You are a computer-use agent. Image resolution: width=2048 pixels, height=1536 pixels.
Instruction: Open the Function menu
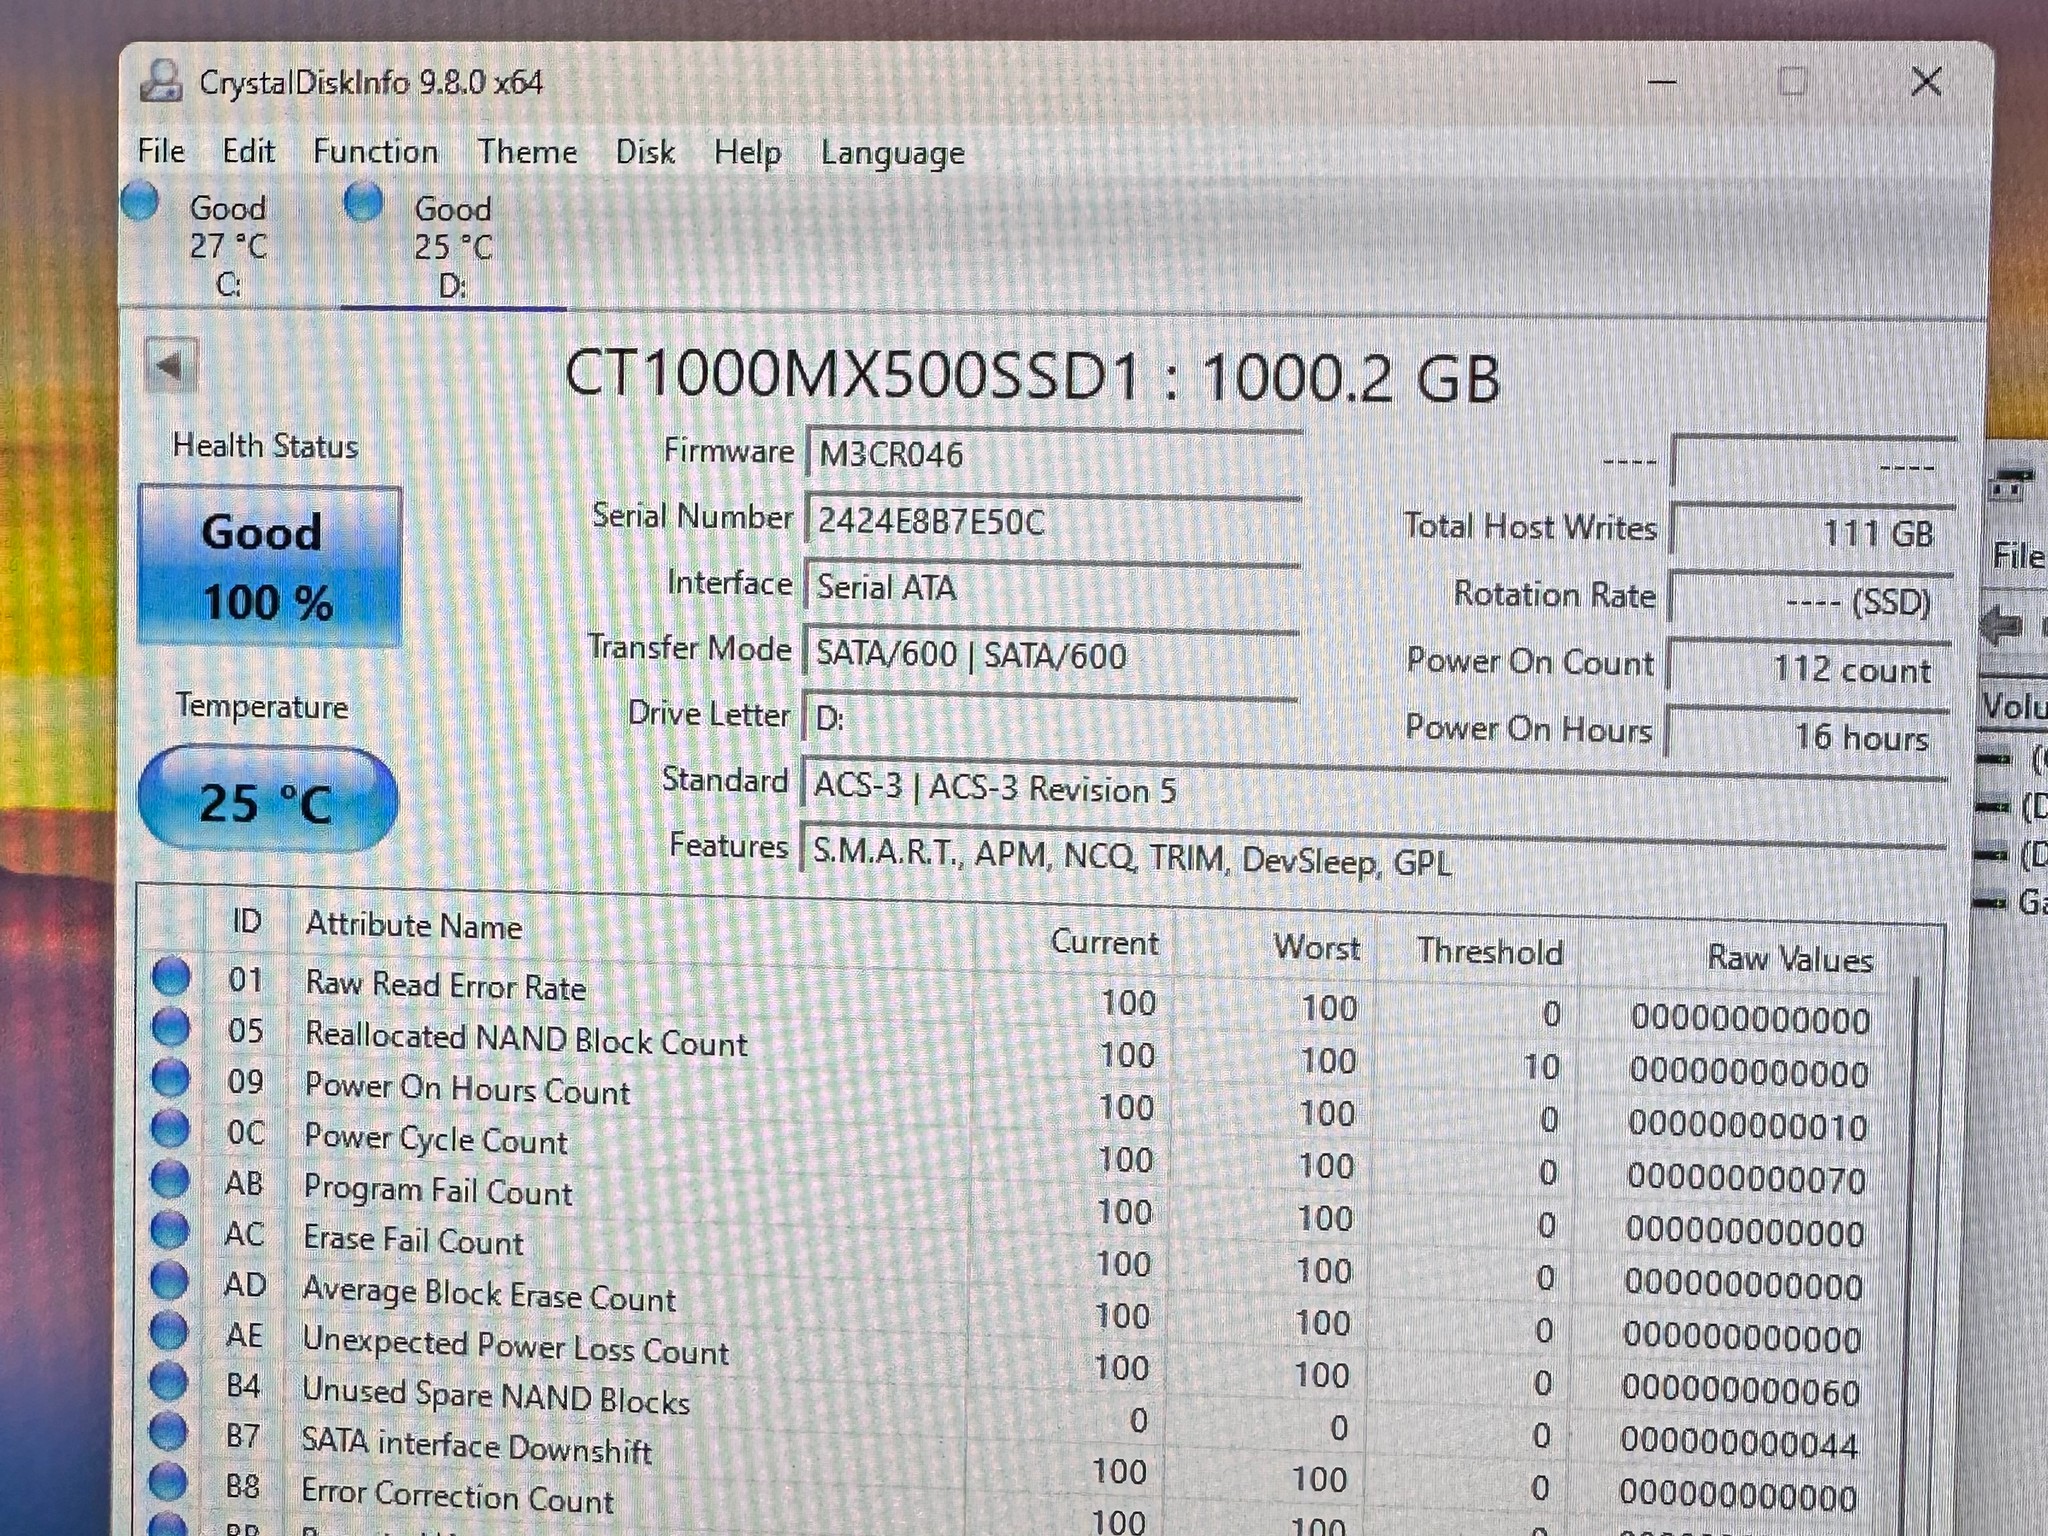click(375, 151)
